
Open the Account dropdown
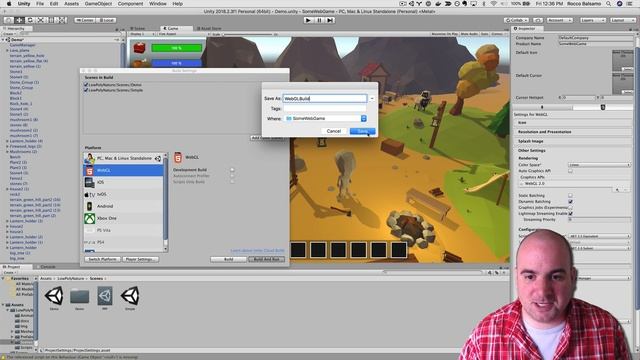point(560,20)
